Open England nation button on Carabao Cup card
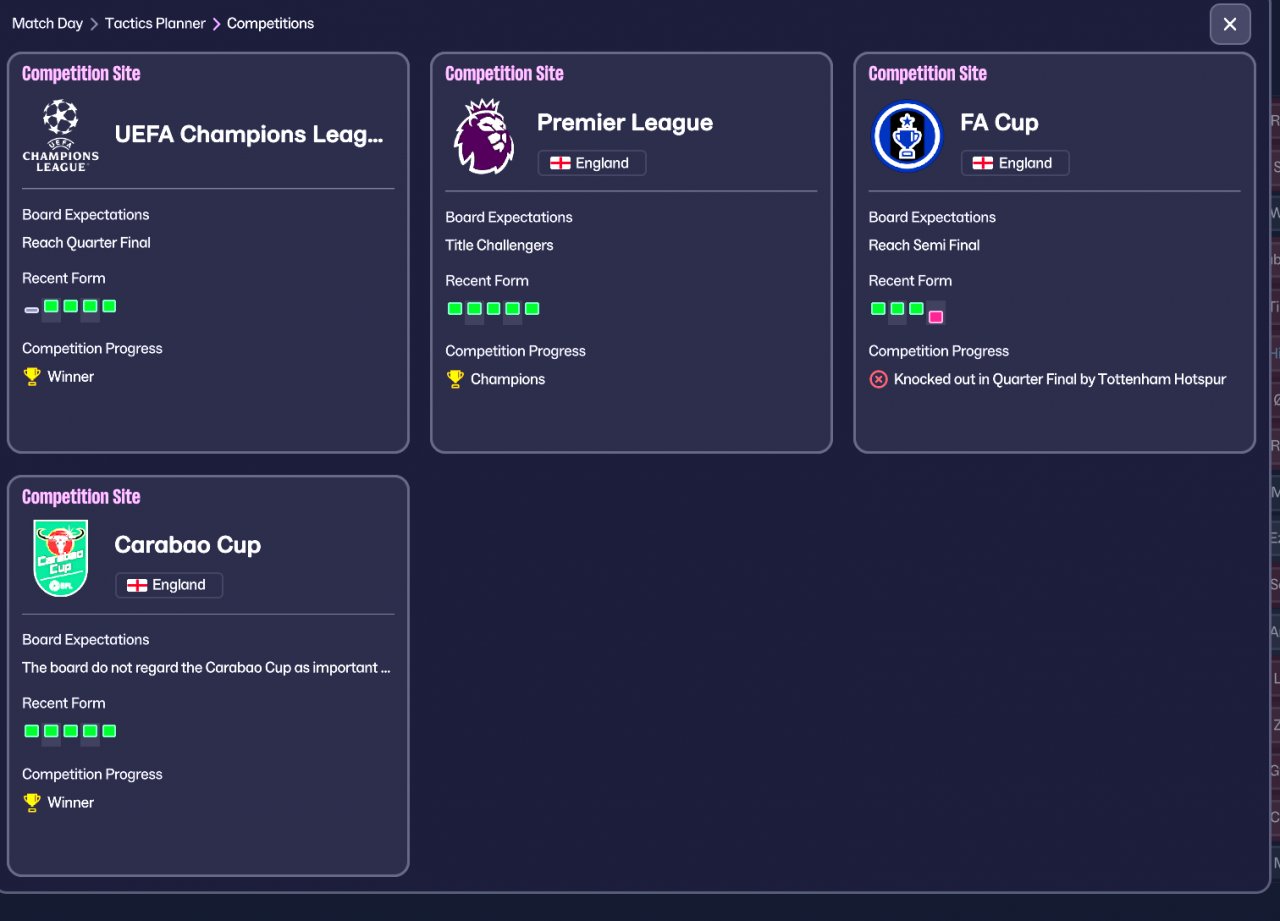This screenshot has width=1280, height=921. click(169, 585)
